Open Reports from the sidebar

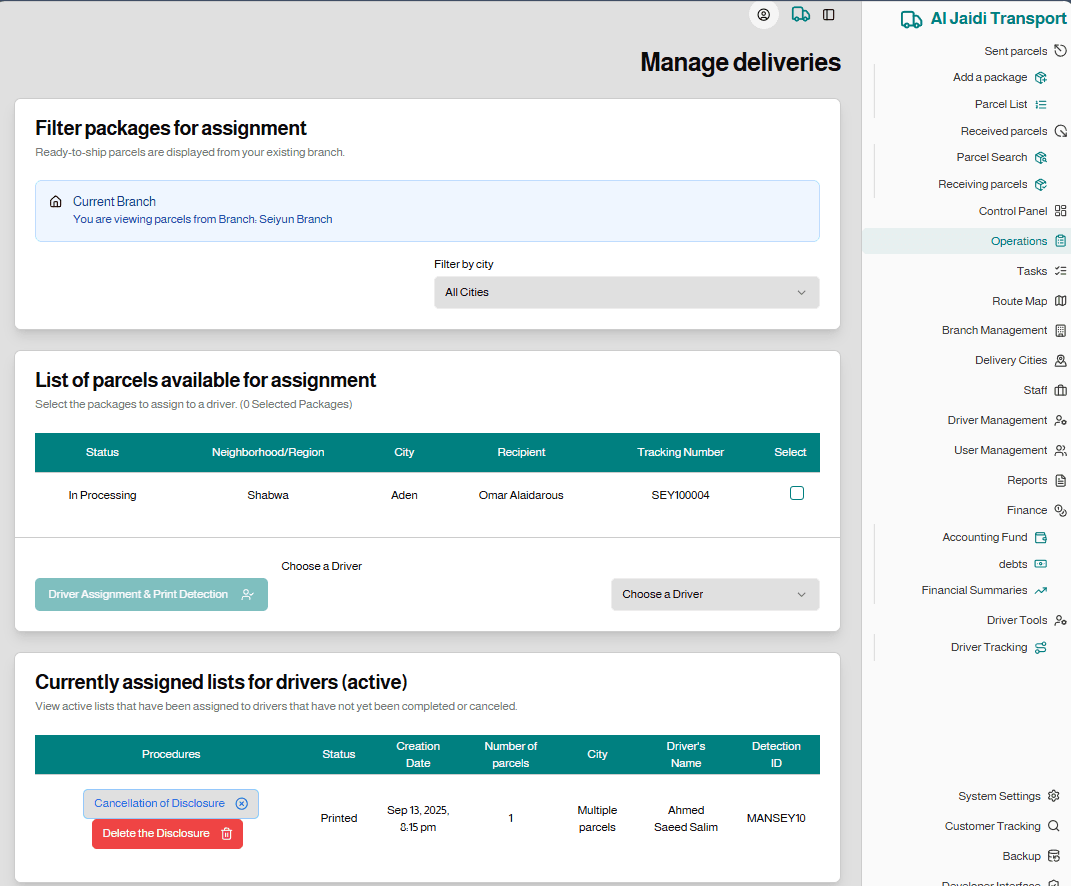click(x=1027, y=480)
